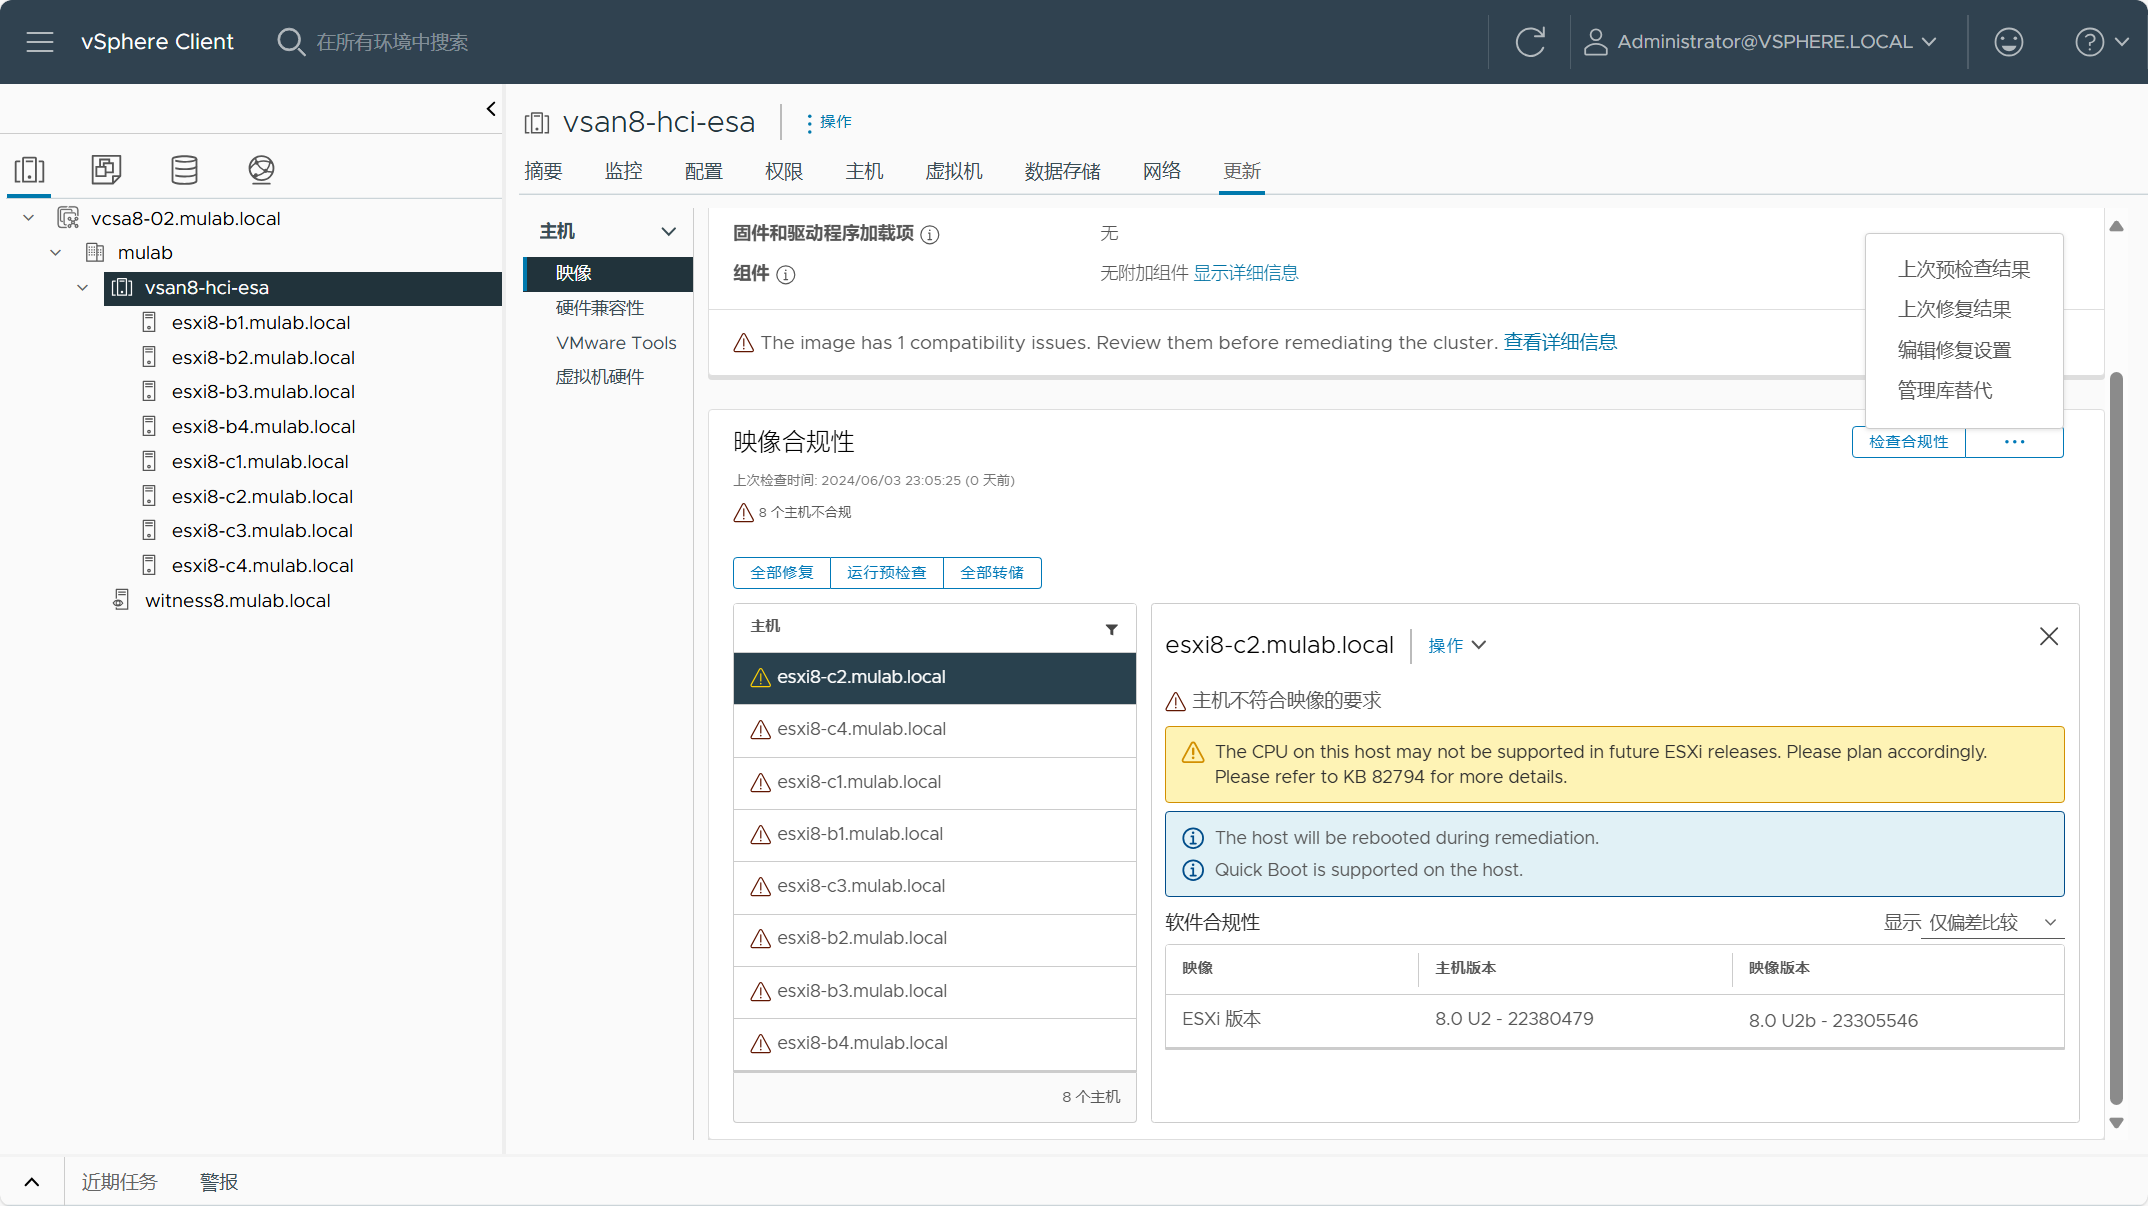2148x1206 pixels.
Task: Click the 全部转储 button
Action: pyautogui.click(x=992, y=573)
